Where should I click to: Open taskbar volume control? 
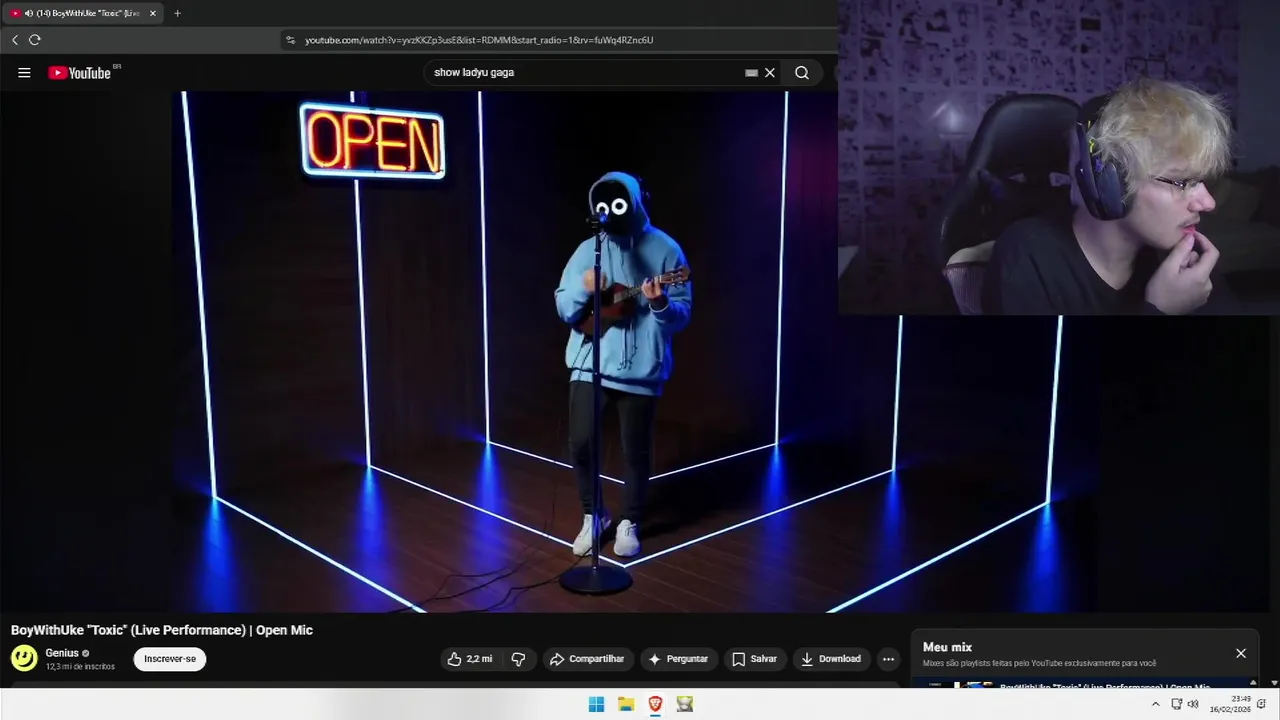[x=1193, y=704]
